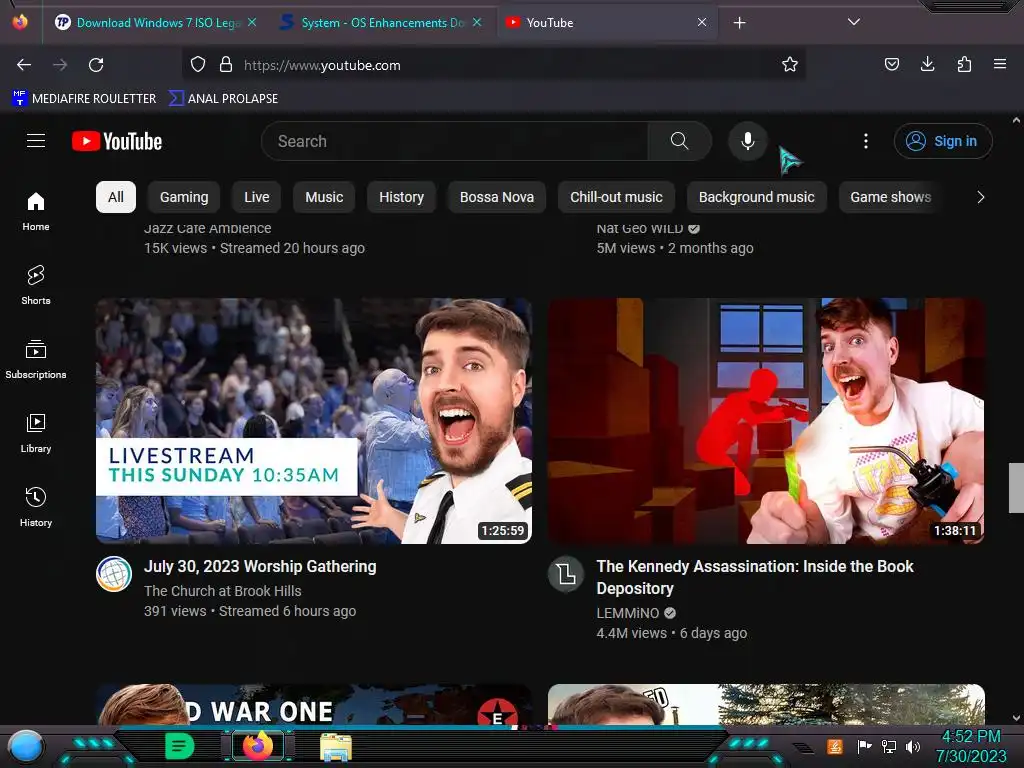Select the Background music chip
The height and width of the screenshot is (768, 1024).
[757, 197]
